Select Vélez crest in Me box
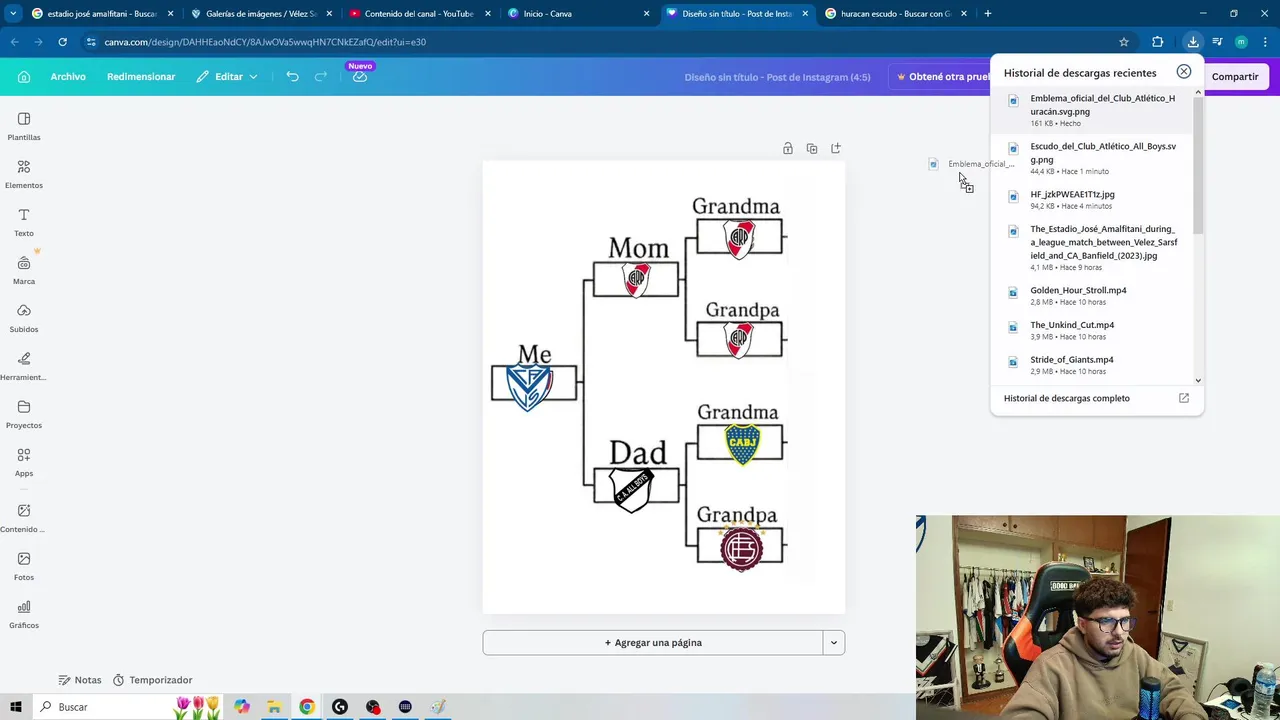 (x=529, y=386)
